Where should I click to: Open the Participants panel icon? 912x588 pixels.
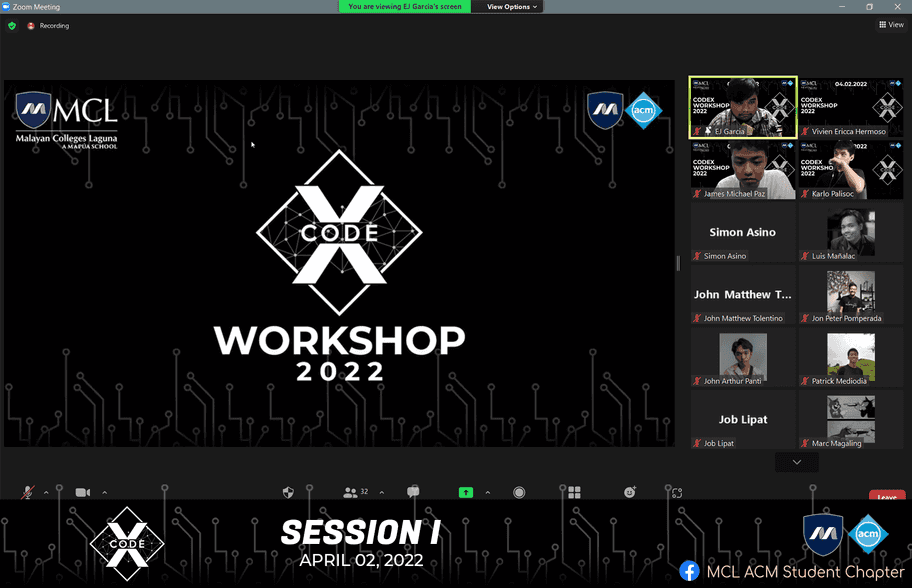(x=351, y=492)
